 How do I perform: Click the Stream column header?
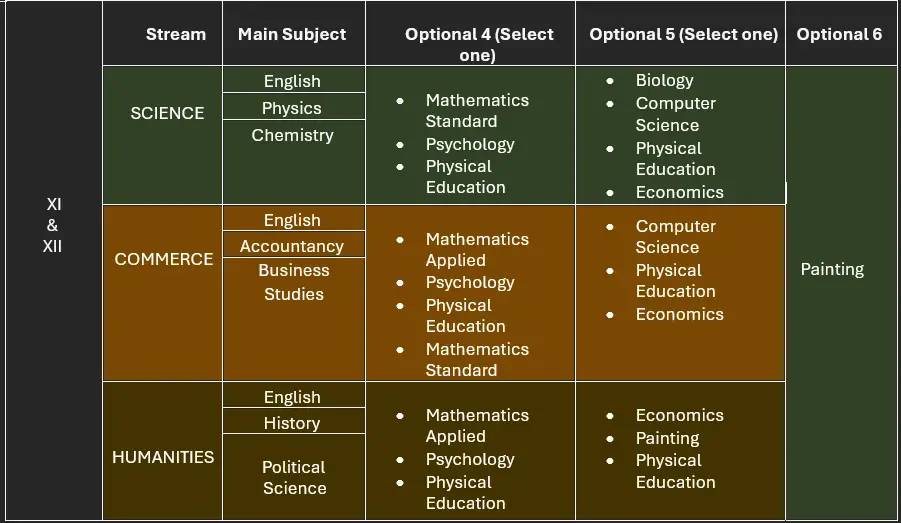[x=175, y=34]
